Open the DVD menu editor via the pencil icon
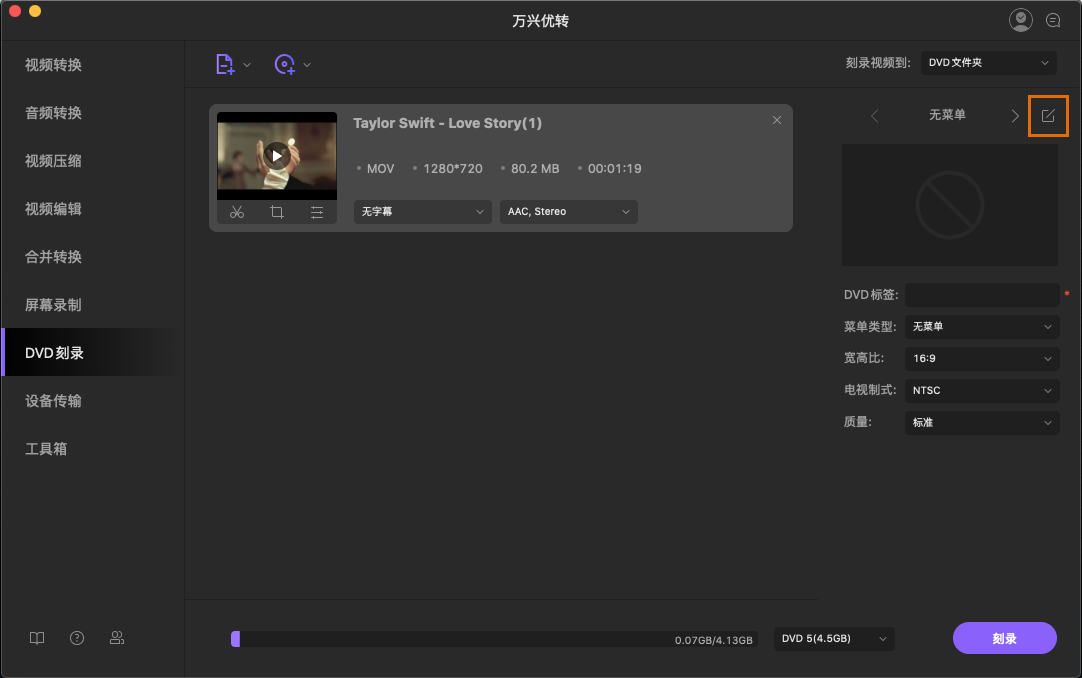 [x=1048, y=116]
